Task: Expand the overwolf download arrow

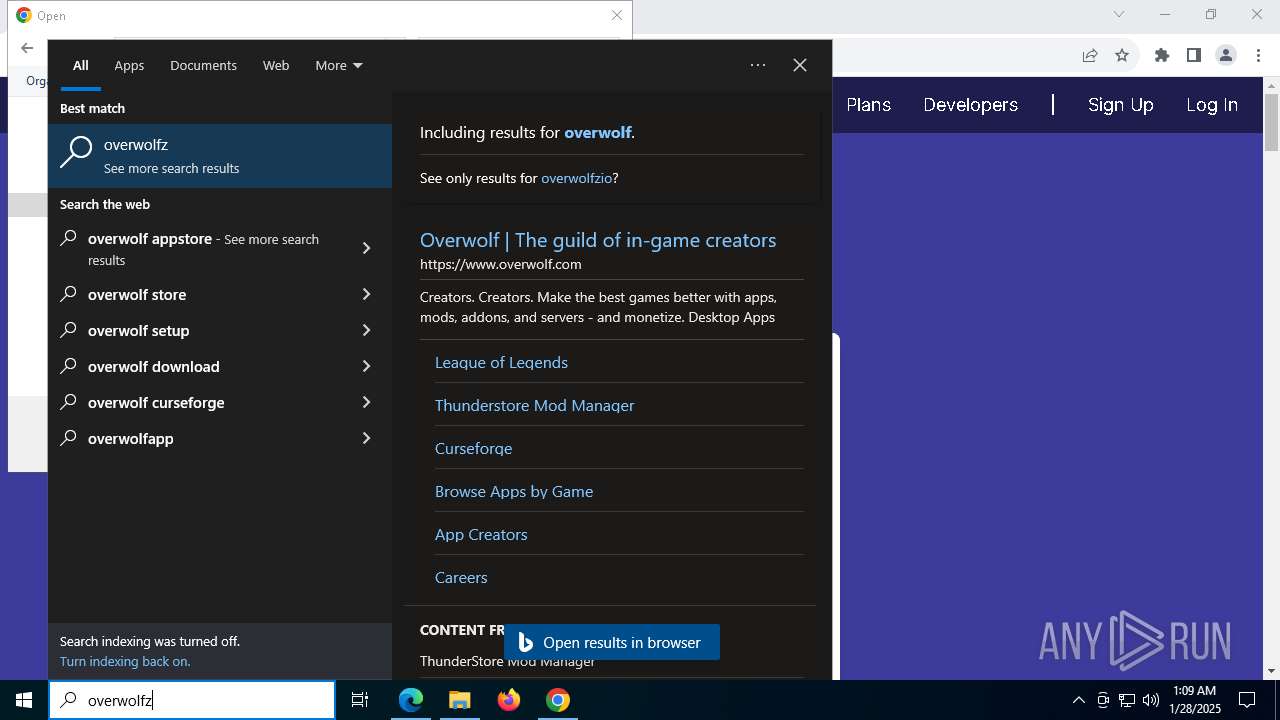Action: (366, 366)
